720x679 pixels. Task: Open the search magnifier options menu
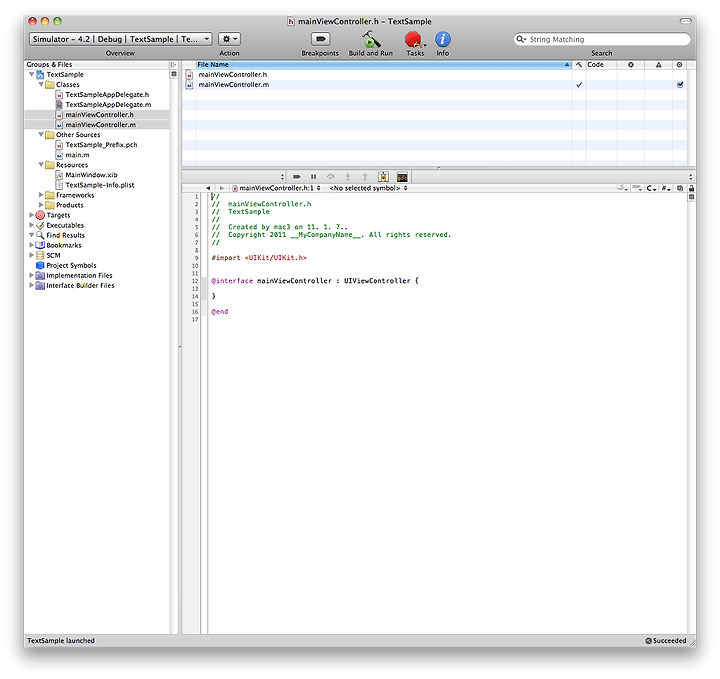521,39
